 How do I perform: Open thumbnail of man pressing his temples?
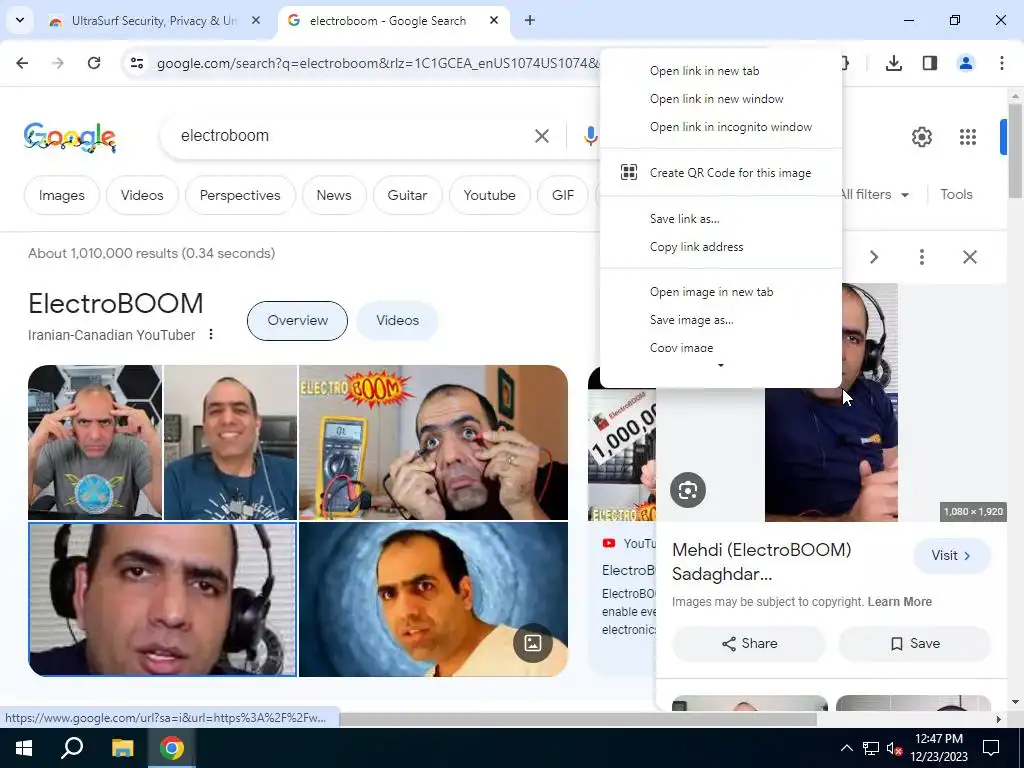click(x=95, y=442)
